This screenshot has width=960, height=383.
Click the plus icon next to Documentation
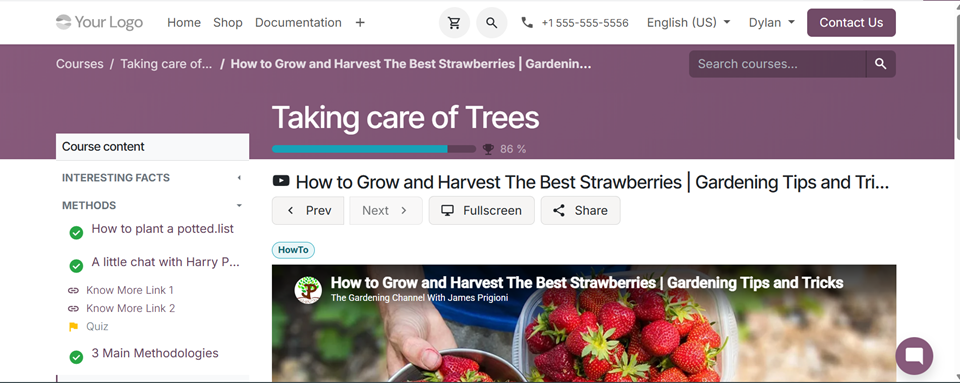[x=360, y=23]
